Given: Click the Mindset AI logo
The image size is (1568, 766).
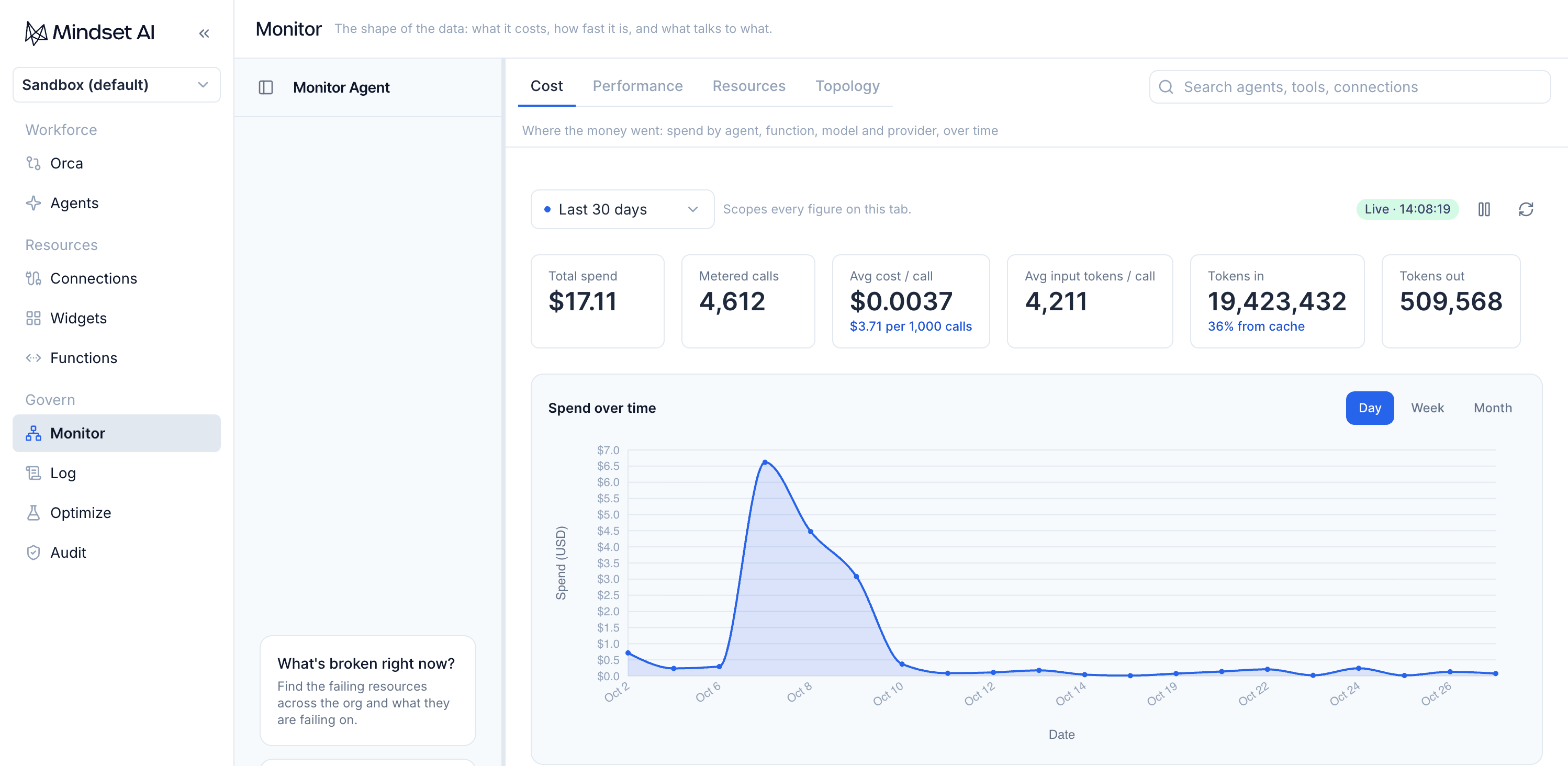Looking at the screenshot, I should click(90, 33).
